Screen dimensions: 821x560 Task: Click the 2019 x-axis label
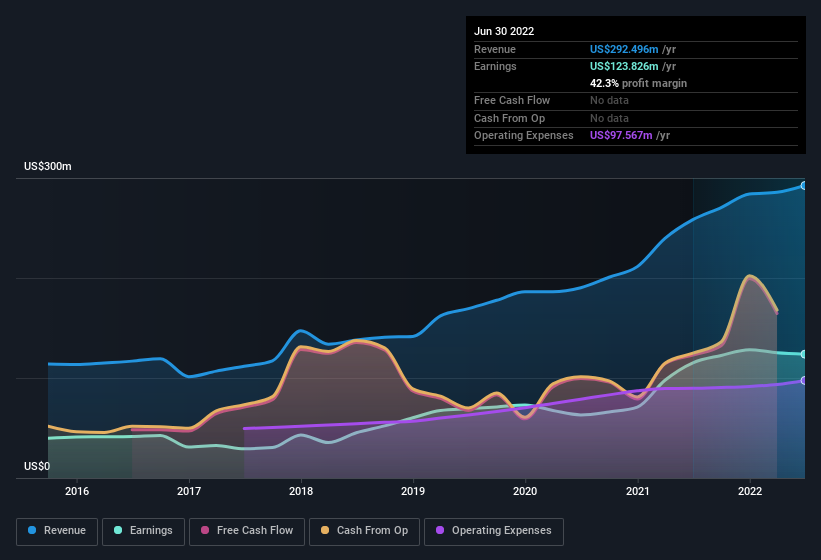click(413, 491)
